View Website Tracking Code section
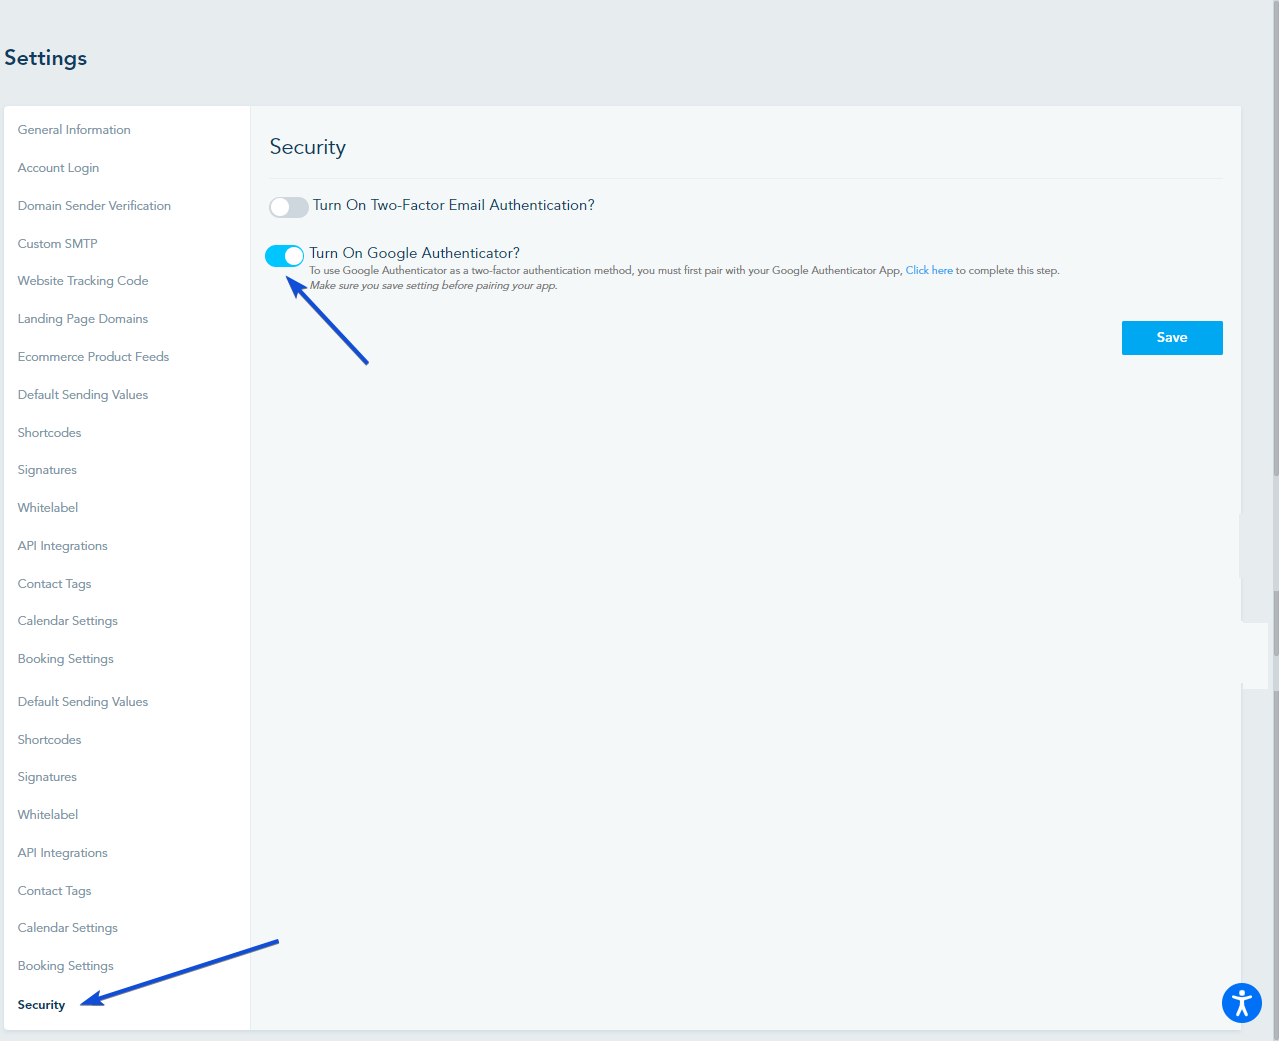The image size is (1279, 1041). pos(83,281)
